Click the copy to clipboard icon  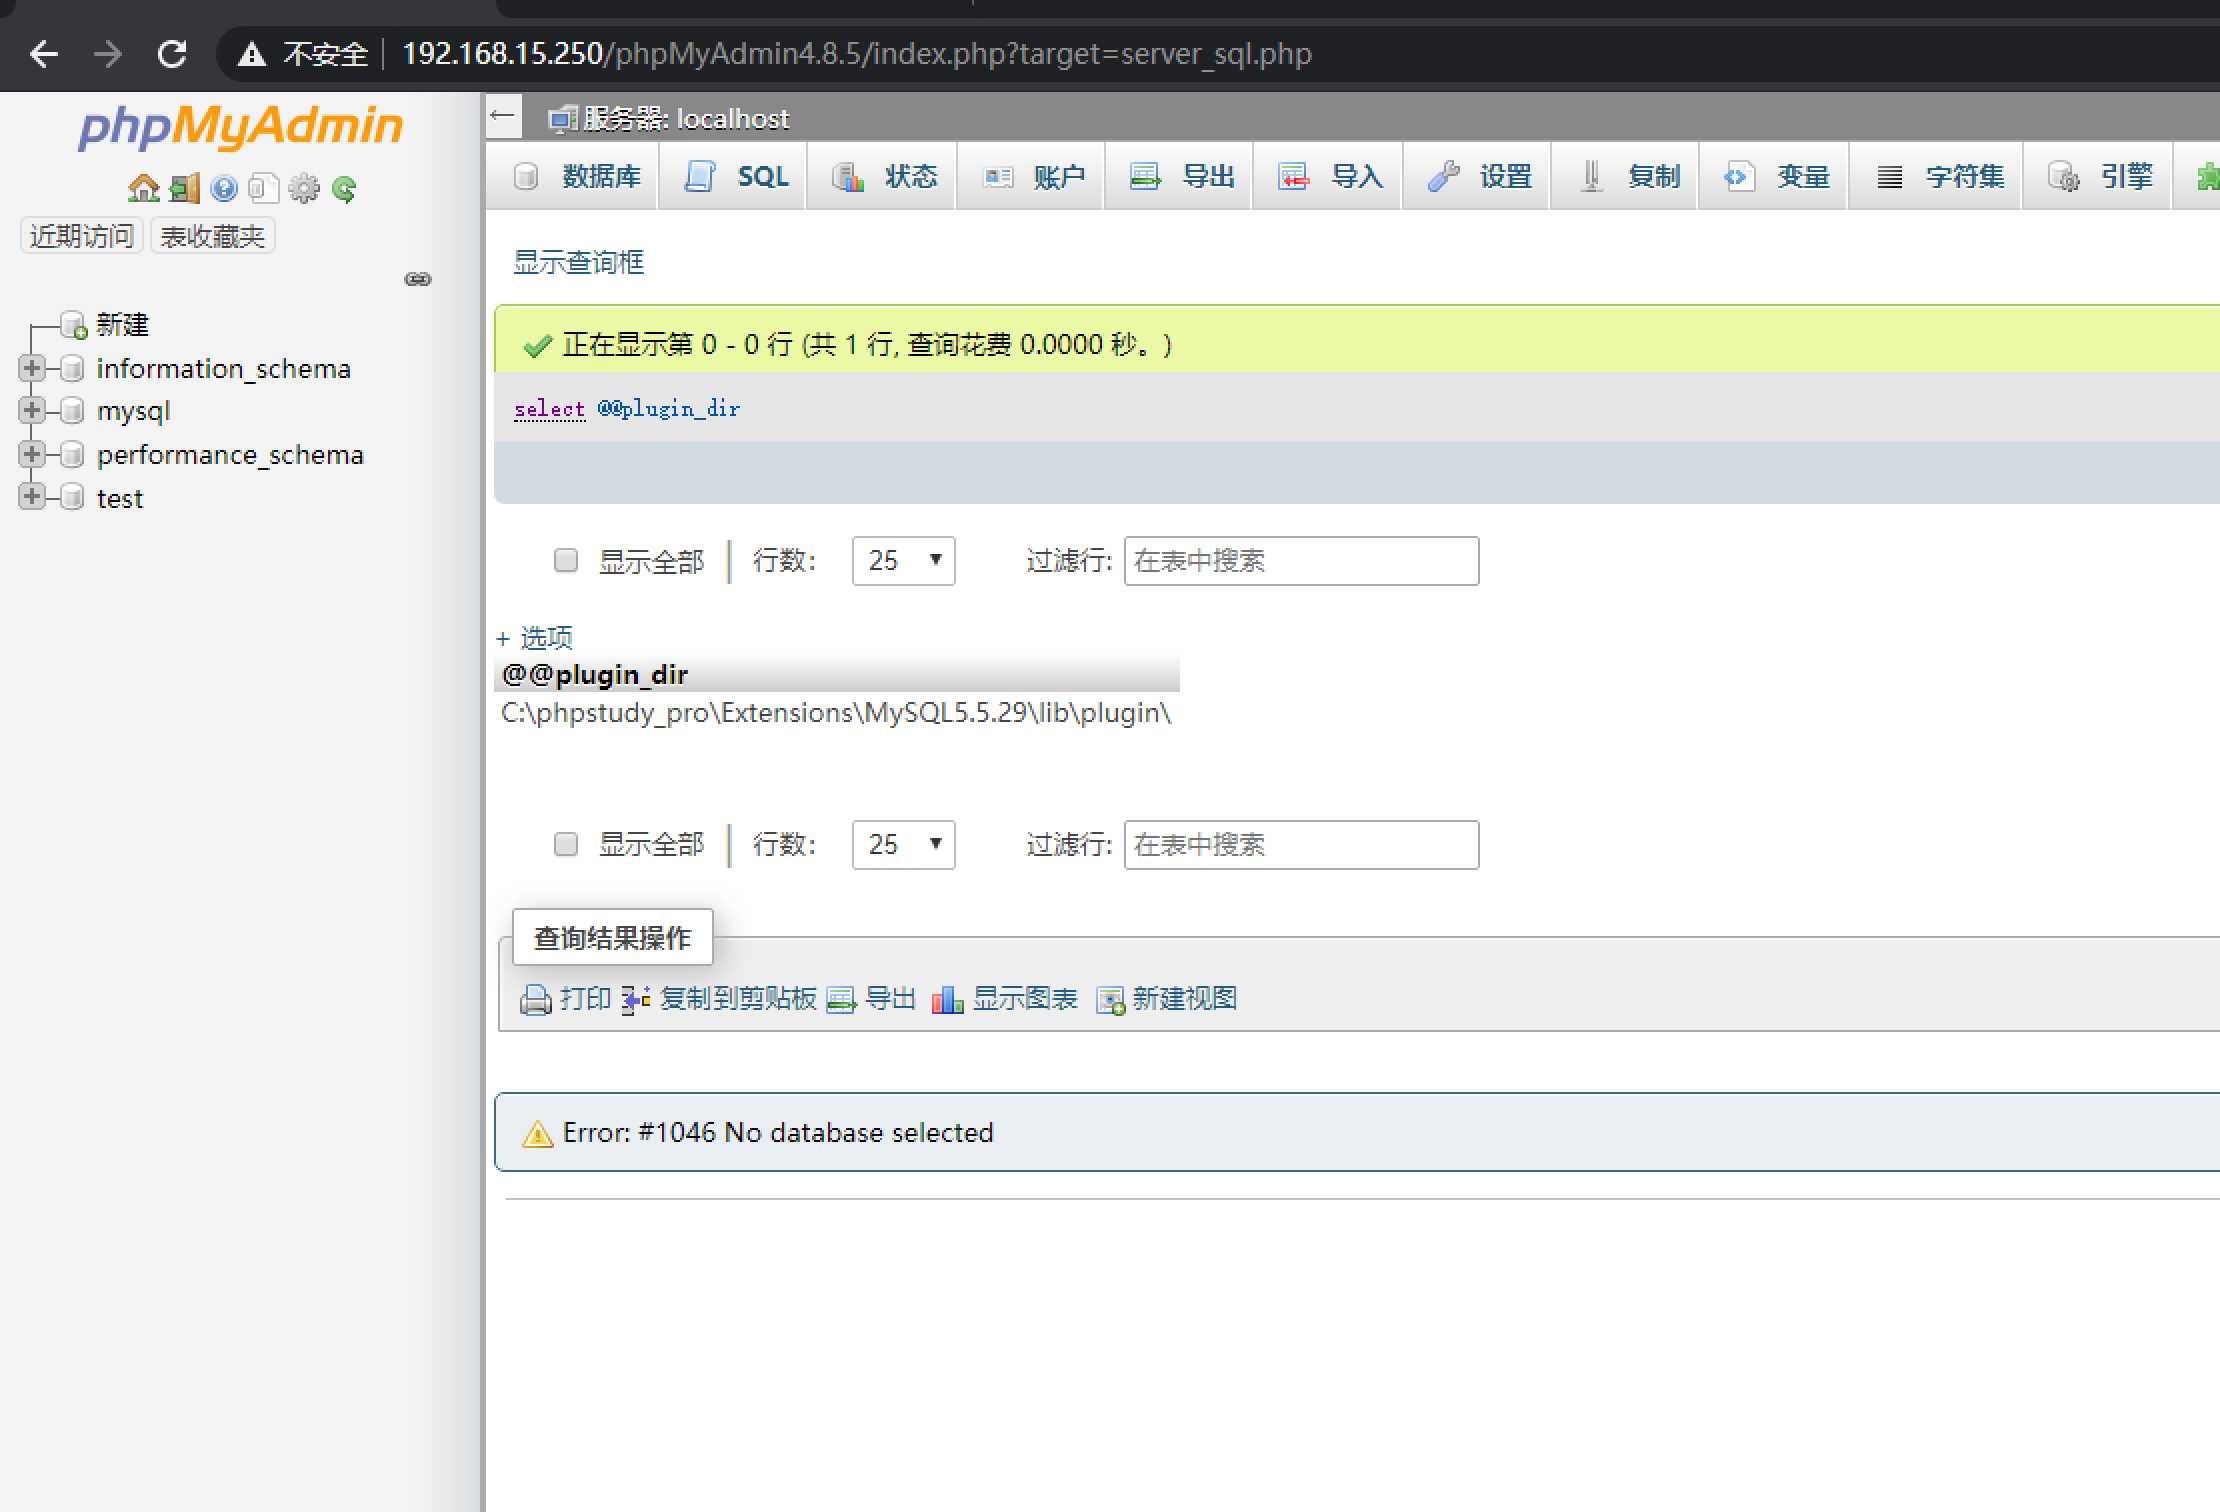point(636,999)
